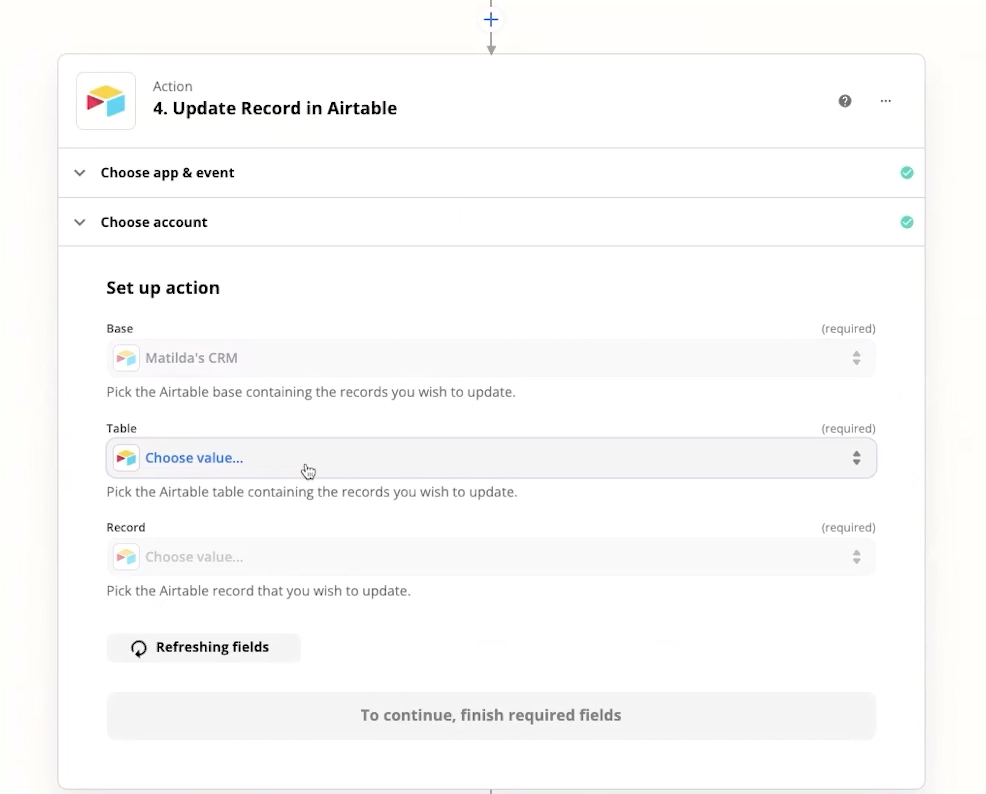Click green checkmark beside Choose app & event
Image resolution: width=986 pixels, height=794 pixels.
click(906, 172)
